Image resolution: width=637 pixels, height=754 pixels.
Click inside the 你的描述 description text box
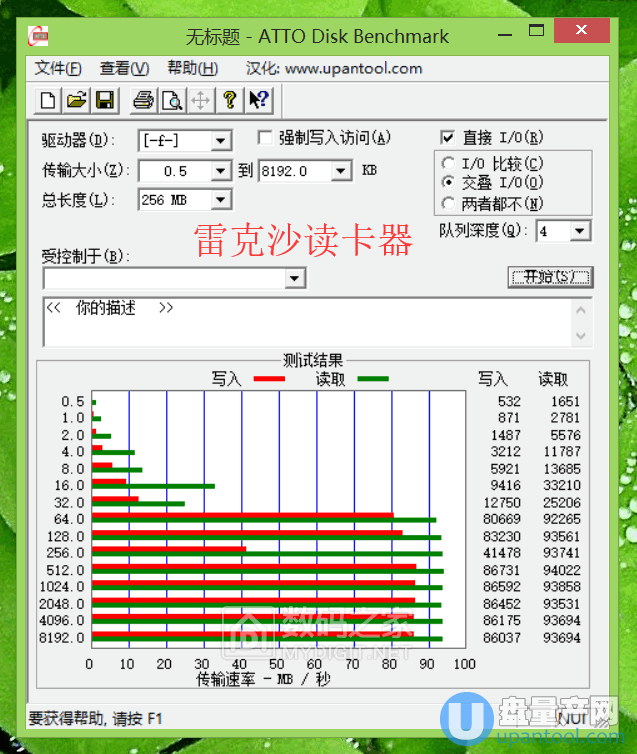(x=300, y=322)
